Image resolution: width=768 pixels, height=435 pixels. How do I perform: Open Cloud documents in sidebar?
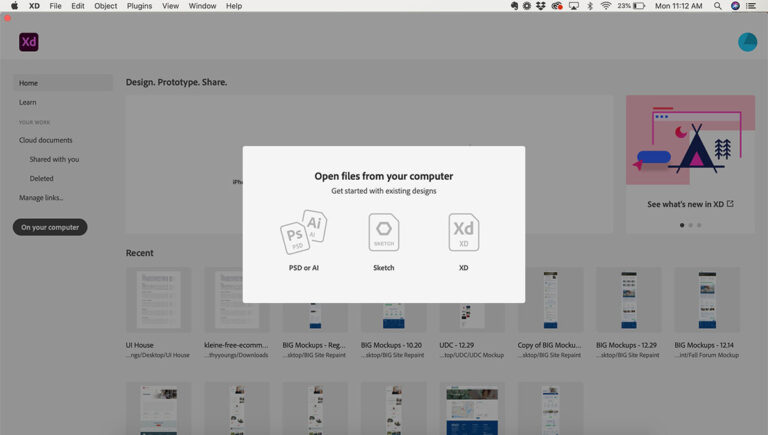click(x=46, y=140)
